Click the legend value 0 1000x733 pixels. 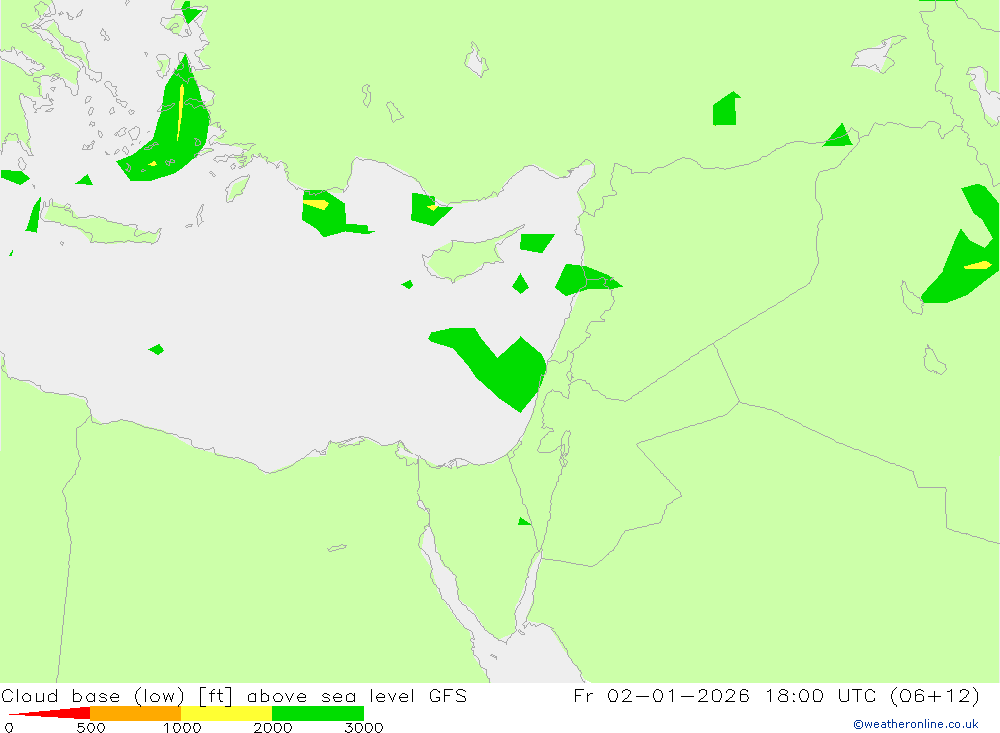pos(9,727)
